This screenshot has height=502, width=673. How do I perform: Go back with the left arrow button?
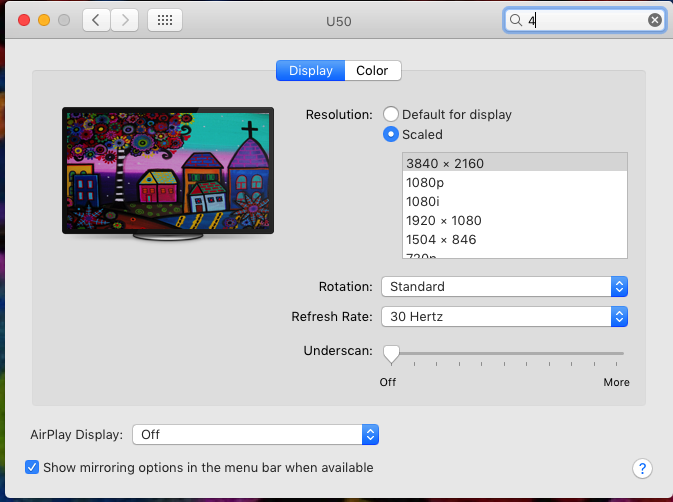tap(97, 20)
